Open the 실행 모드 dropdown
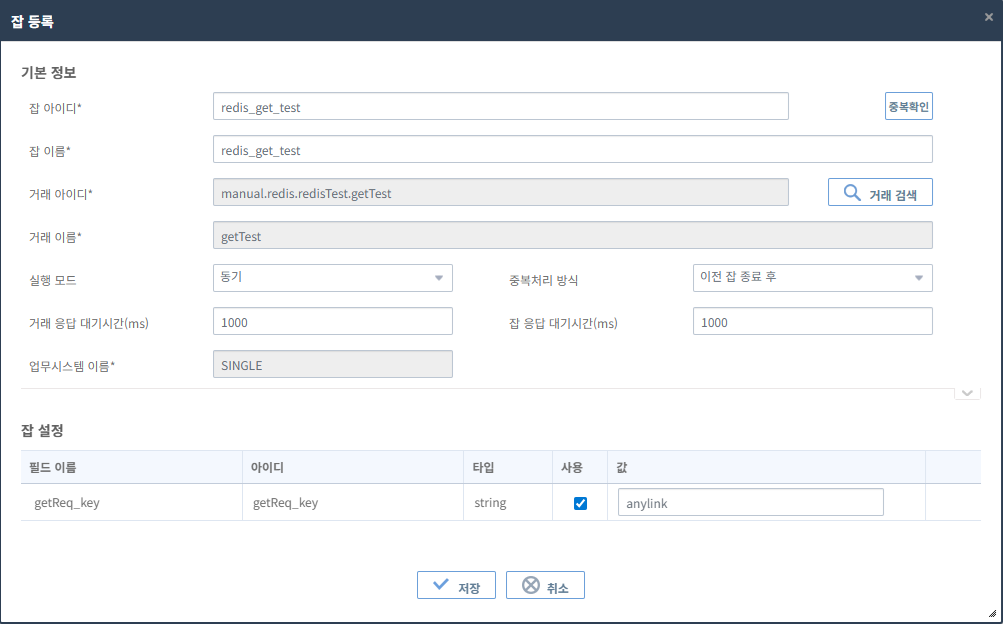 333,278
